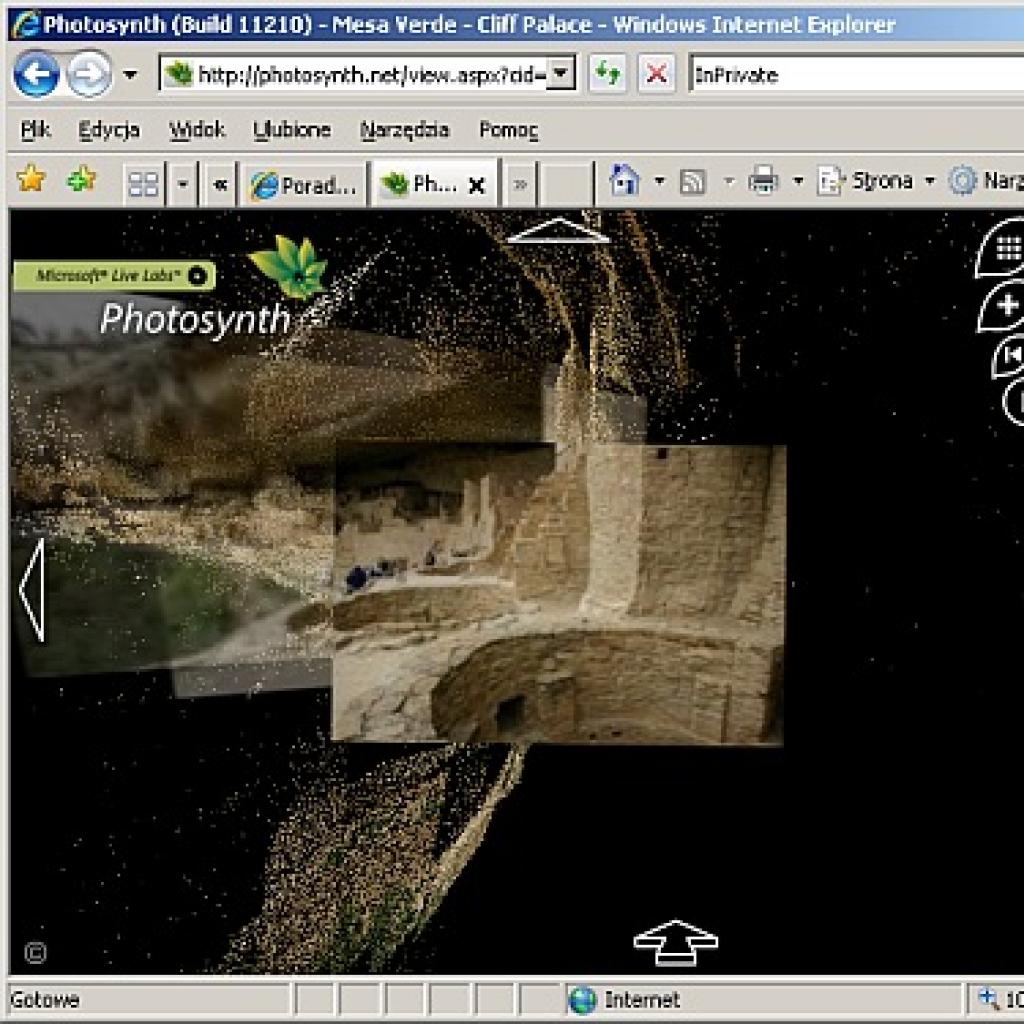Image resolution: width=1024 pixels, height=1024 pixels.
Task: Click the Photosynth logo
Action: point(214,287)
